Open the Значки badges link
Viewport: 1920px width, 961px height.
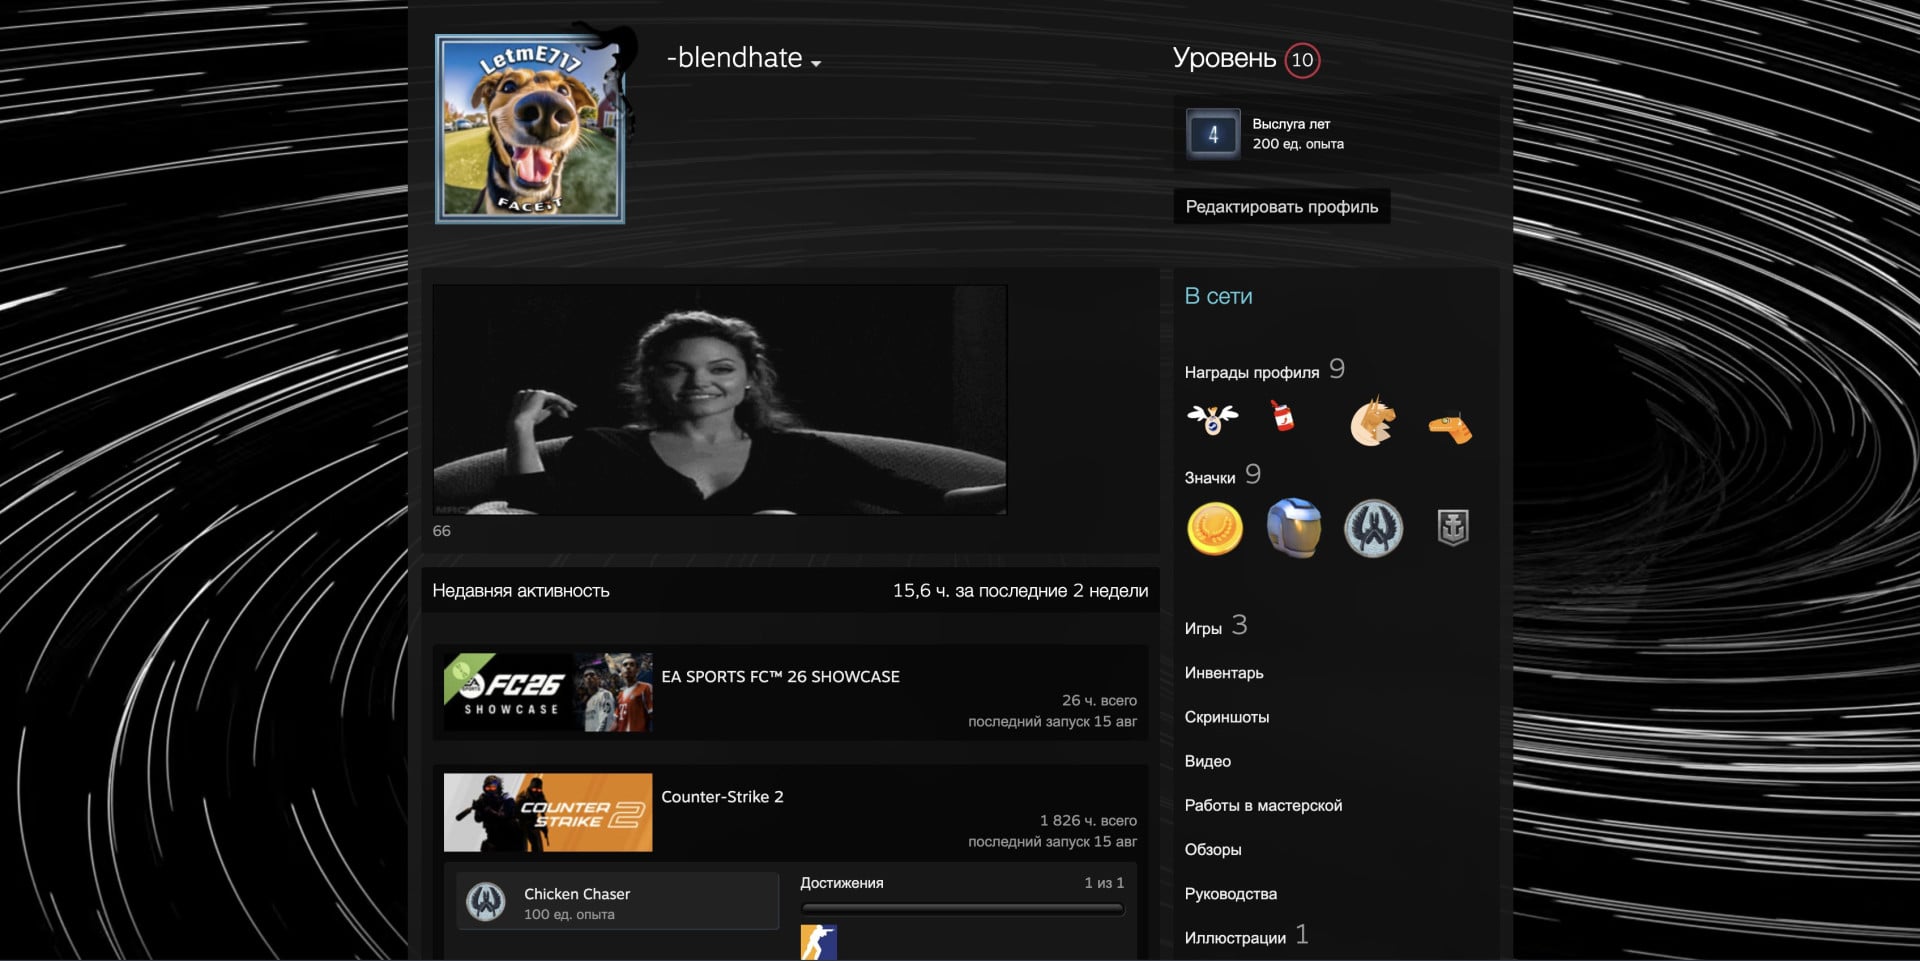pos(1210,478)
